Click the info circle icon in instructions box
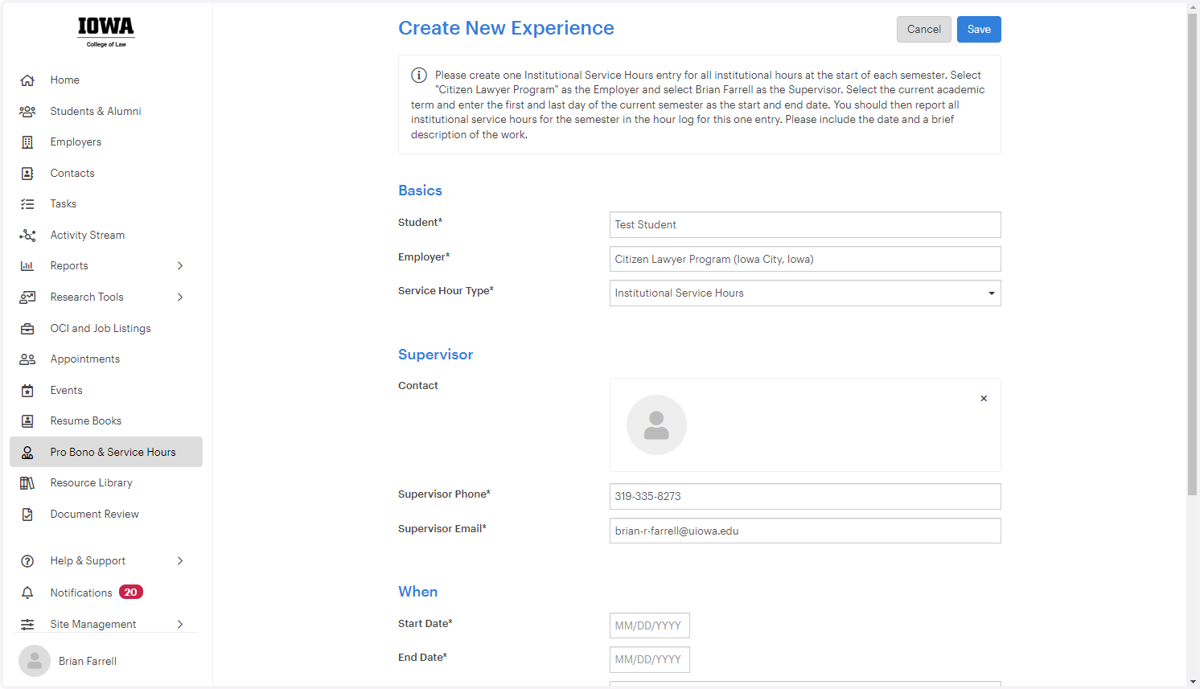1200x689 pixels. pyautogui.click(x=419, y=75)
